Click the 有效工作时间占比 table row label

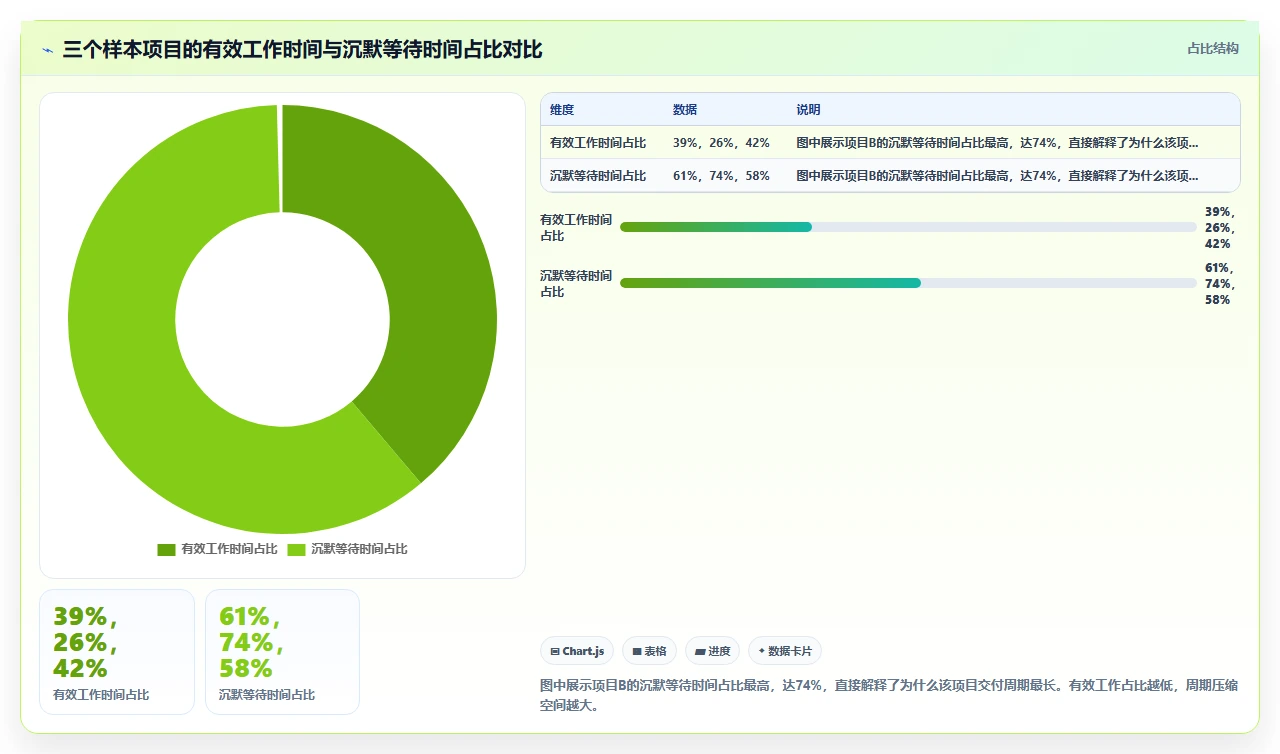598,143
